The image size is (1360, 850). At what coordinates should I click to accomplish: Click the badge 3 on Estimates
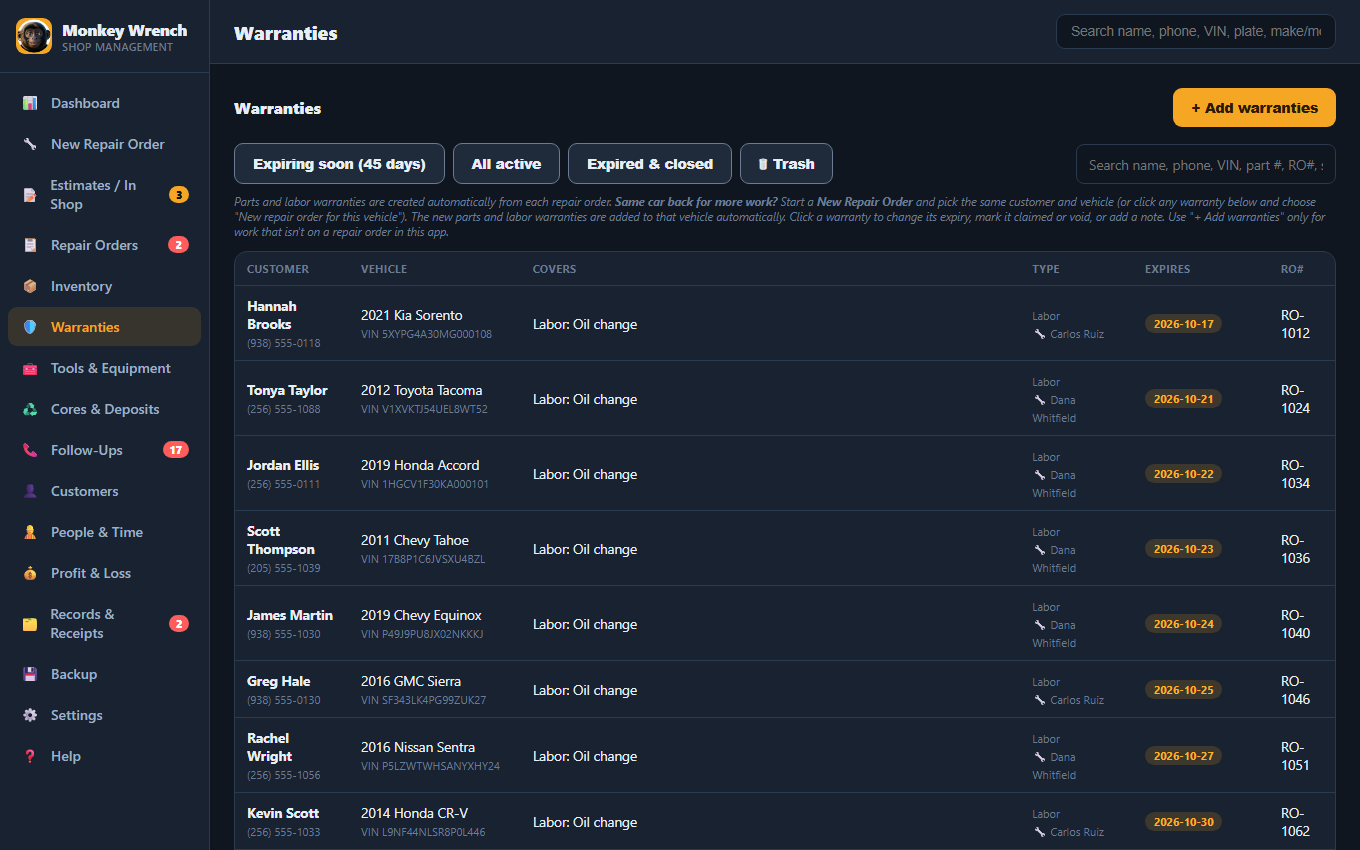pyautogui.click(x=179, y=195)
